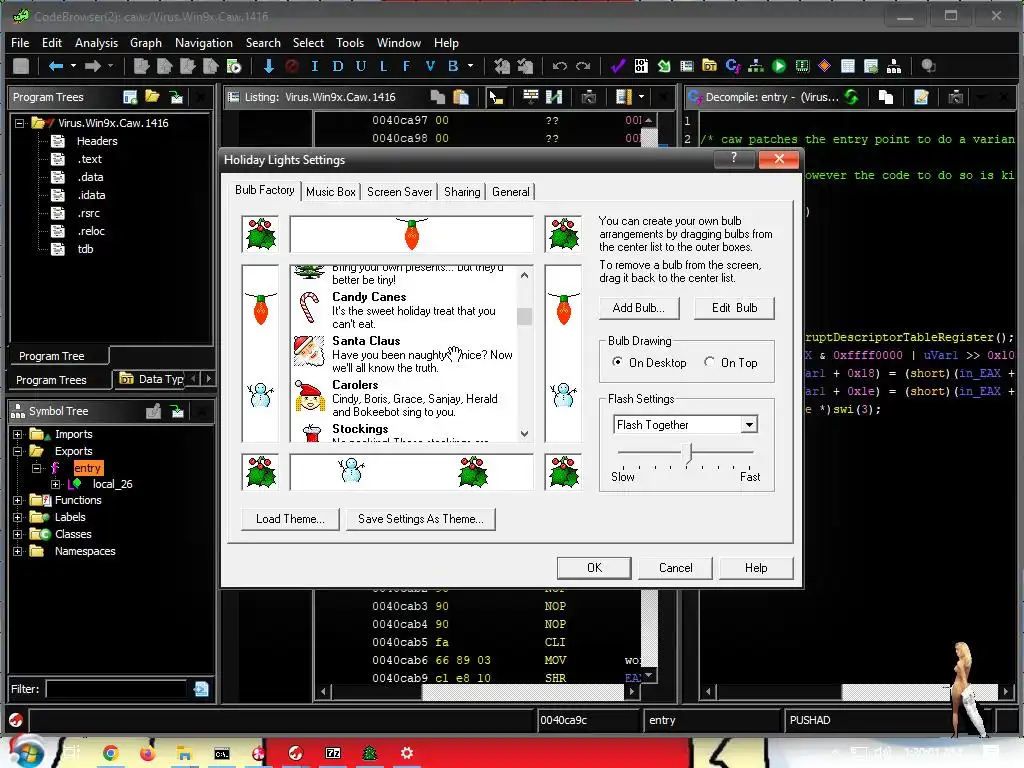This screenshot has height=768, width=1024.
Task: Collapse the Exports node in Symbol Tree
Action: click(18, 451)
